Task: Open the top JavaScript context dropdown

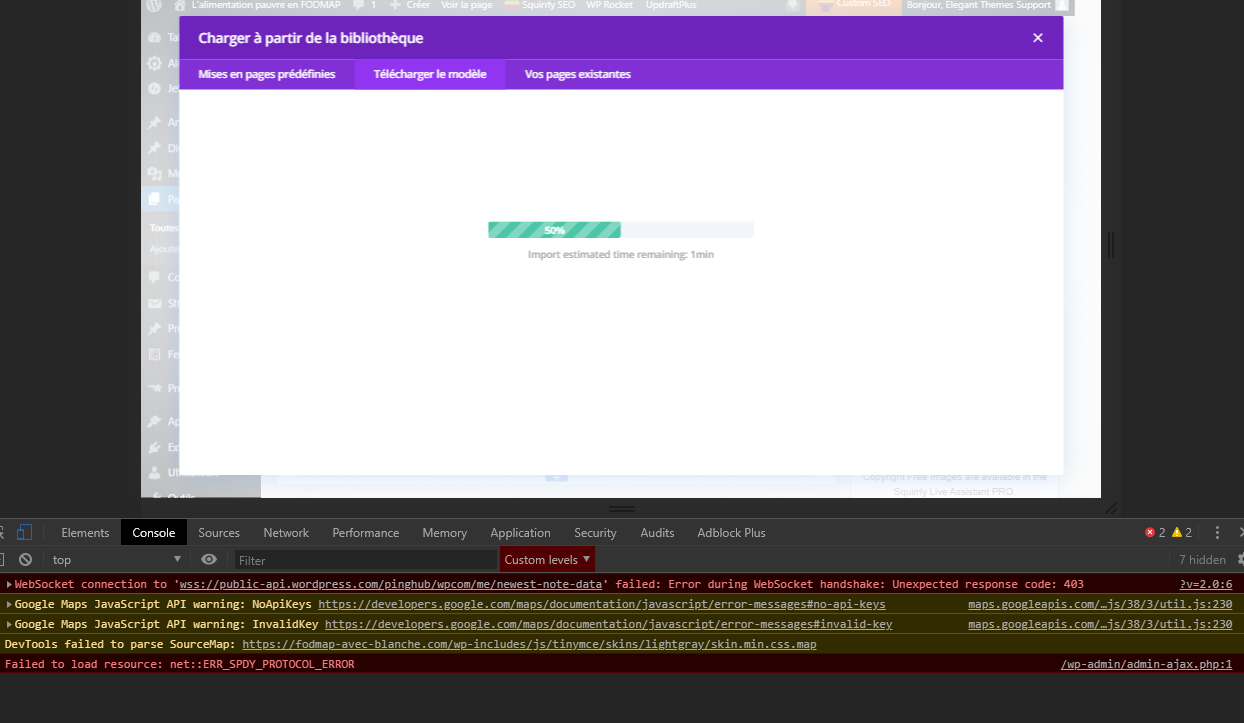Action: coord(116,560)
